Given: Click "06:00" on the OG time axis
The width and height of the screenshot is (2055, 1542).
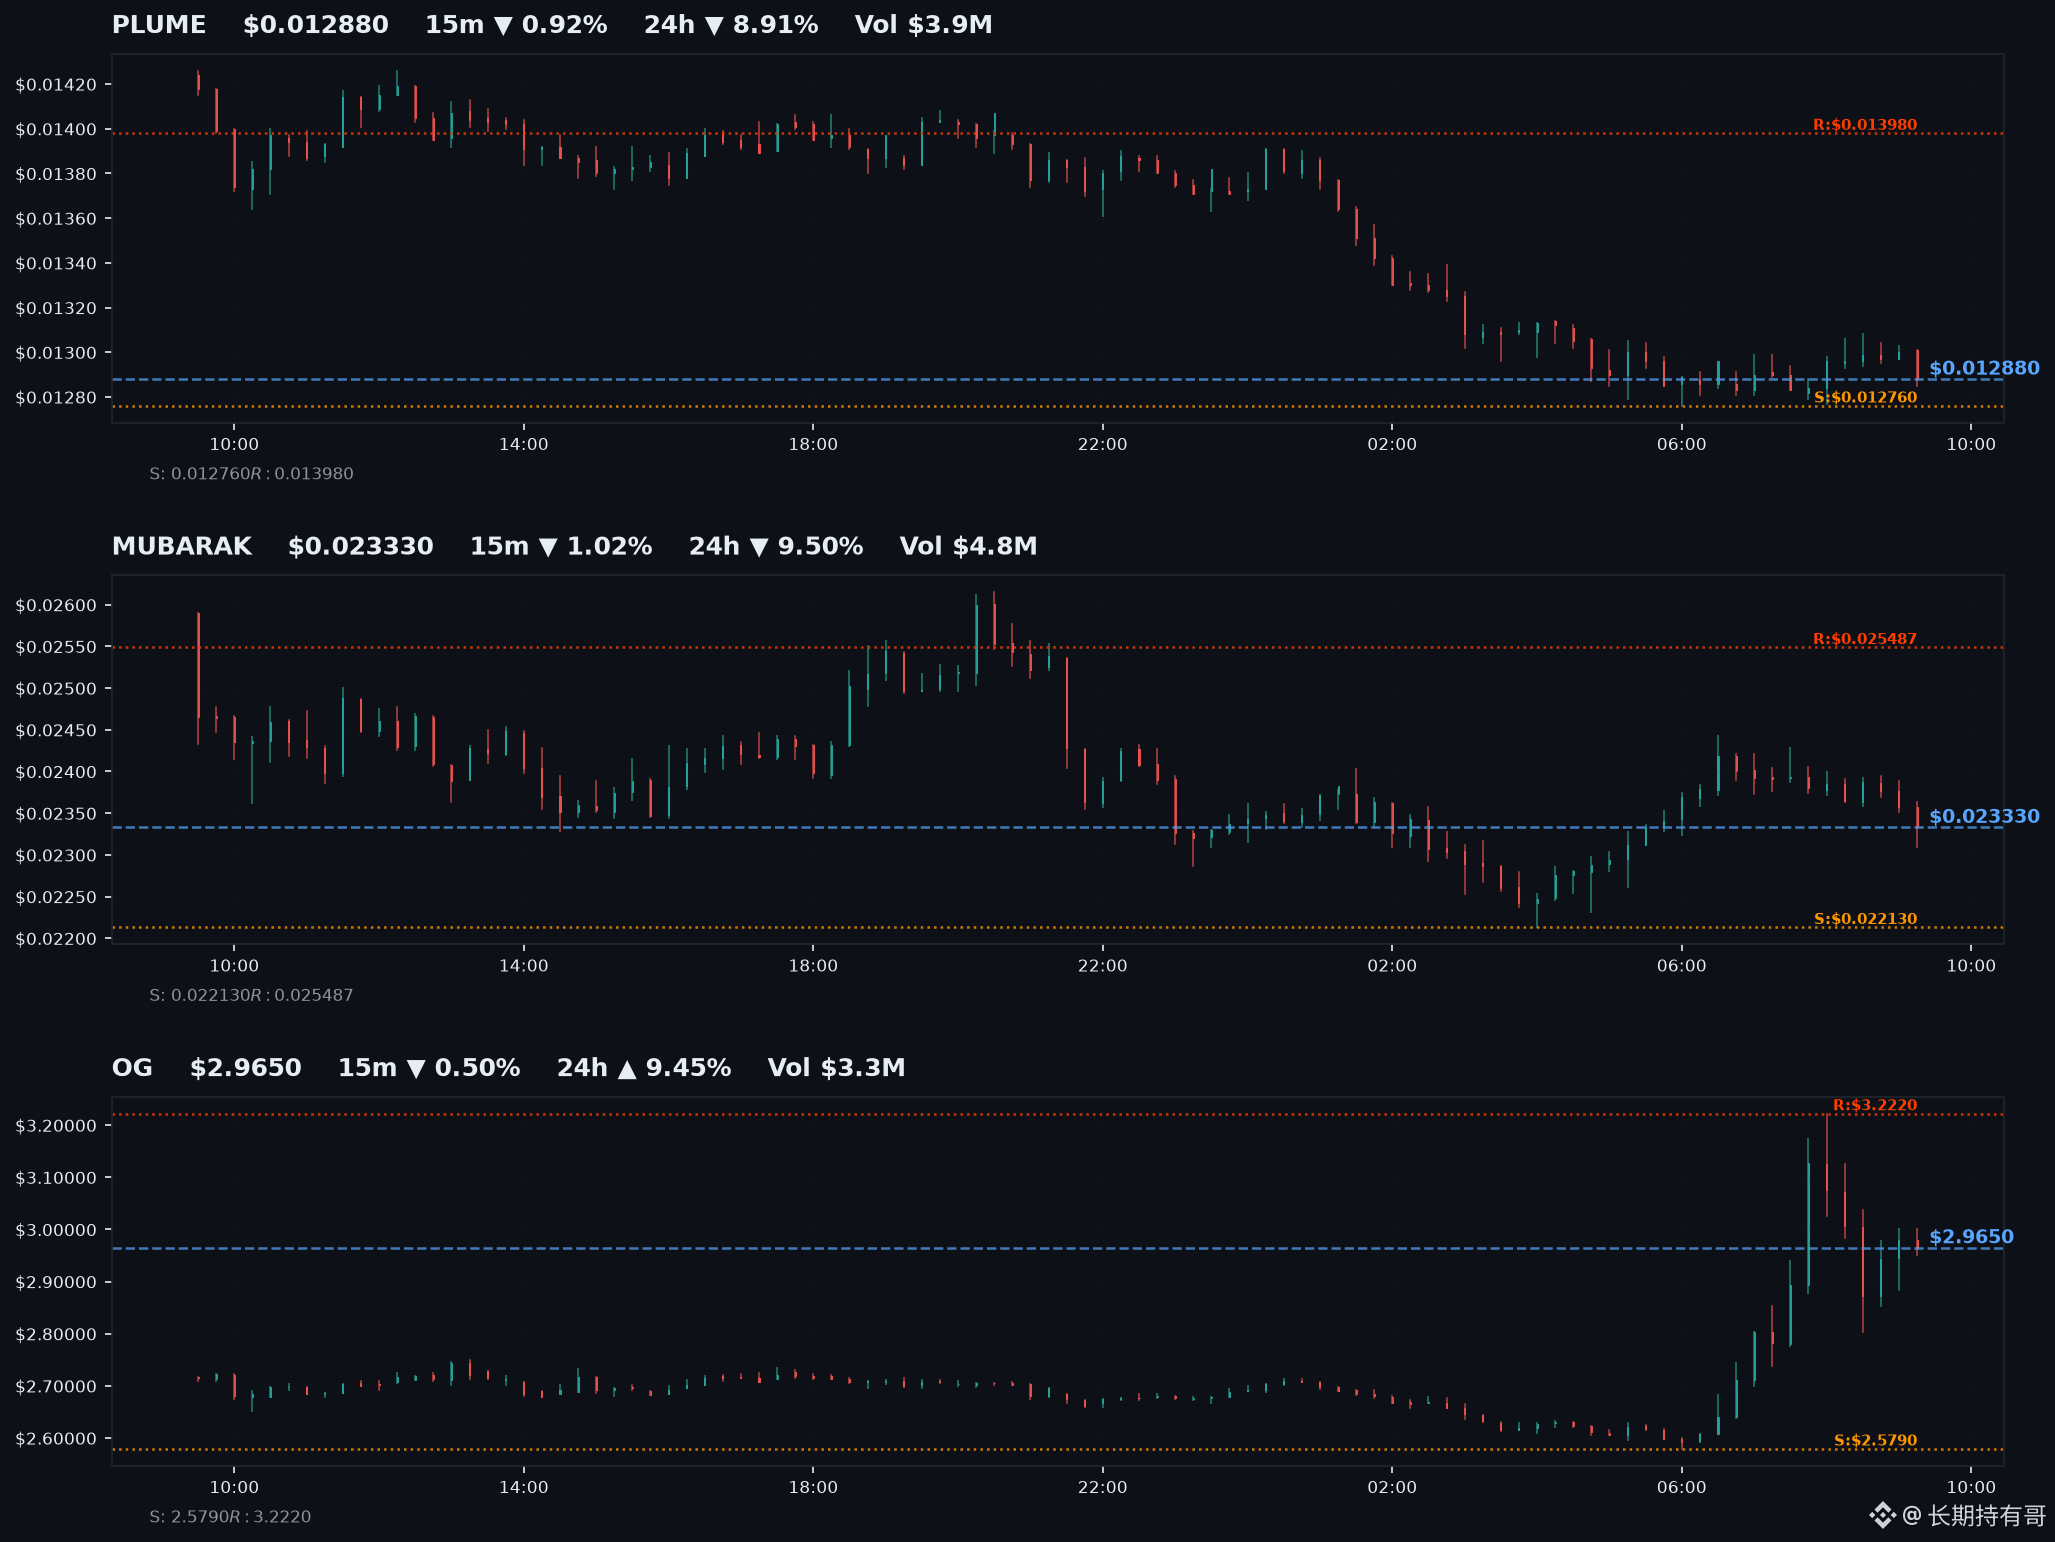Looking at the screenshot, I should click(x=1681, y=1488).
